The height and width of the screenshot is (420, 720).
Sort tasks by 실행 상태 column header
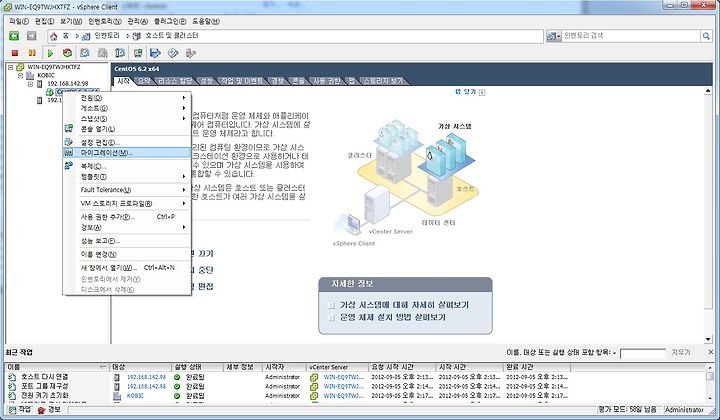coord(197,367)
